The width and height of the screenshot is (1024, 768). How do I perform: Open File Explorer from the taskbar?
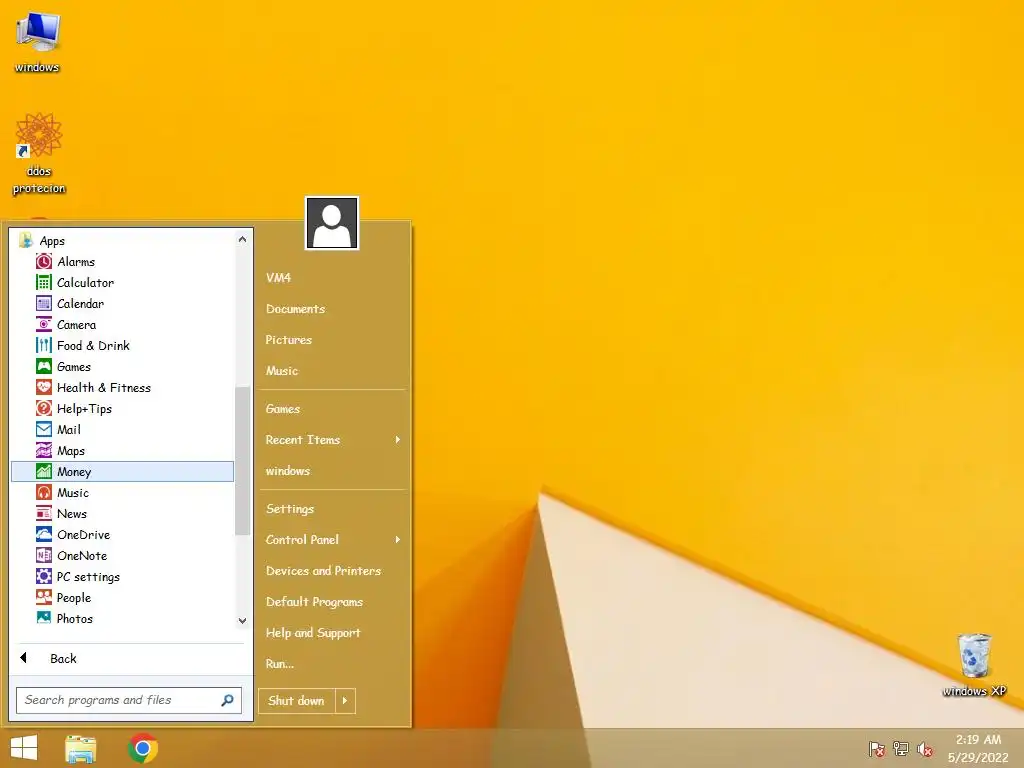(81, 748)
